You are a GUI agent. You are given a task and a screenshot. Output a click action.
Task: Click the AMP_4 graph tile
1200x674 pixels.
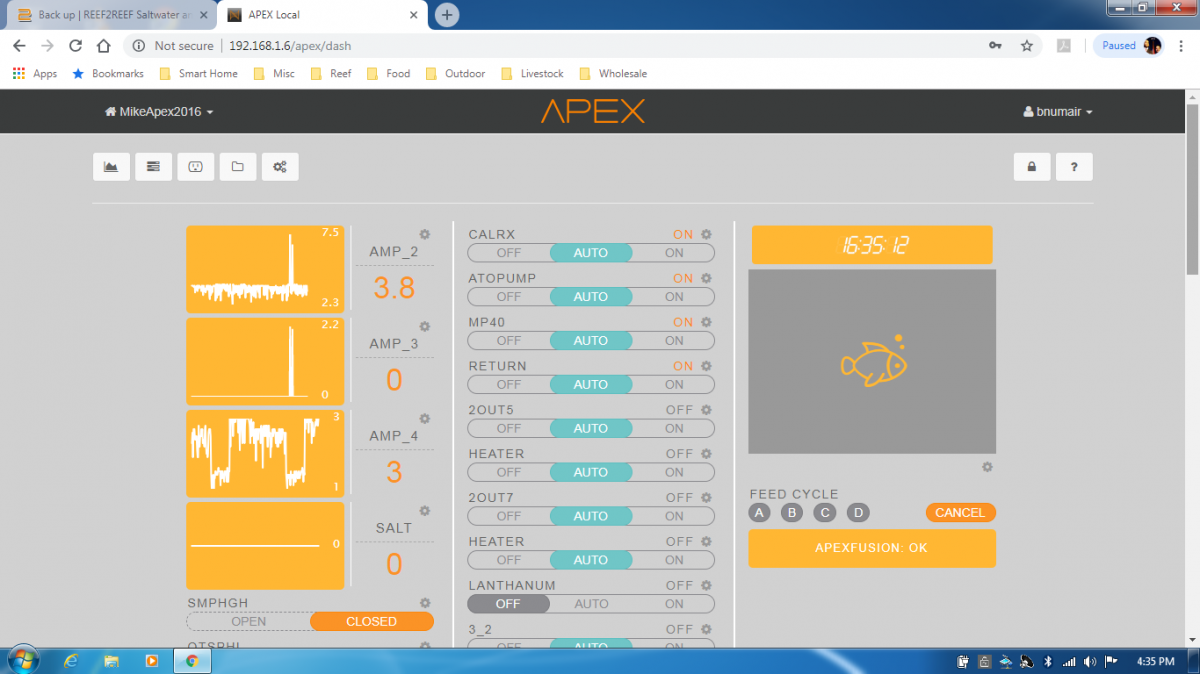click(x=265, y=453)
